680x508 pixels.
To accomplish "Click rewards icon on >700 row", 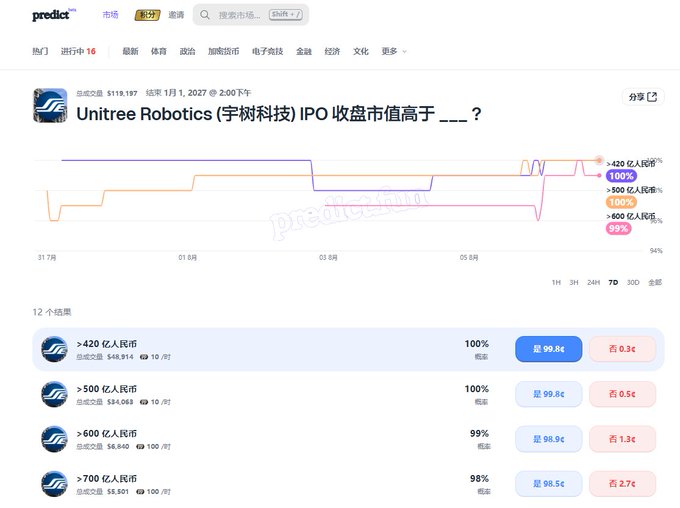I will (140, 492).
